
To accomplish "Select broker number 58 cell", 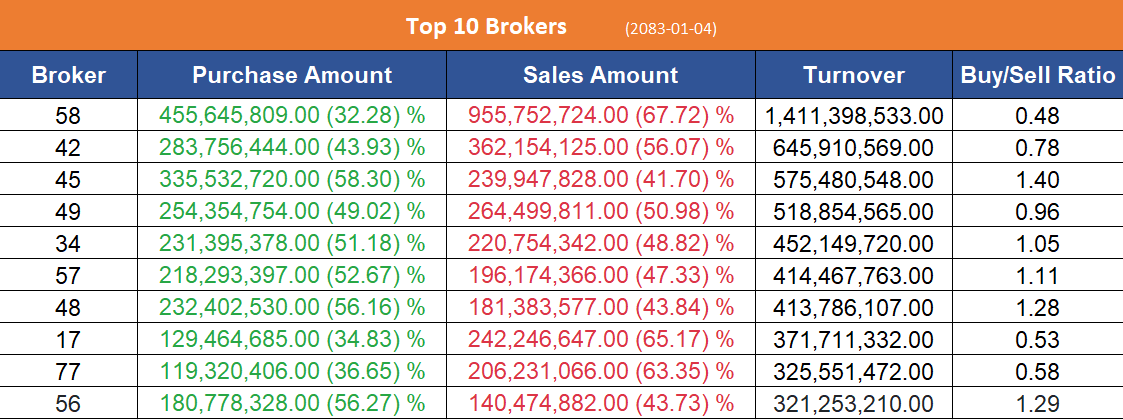I will [x=68, y=115].
